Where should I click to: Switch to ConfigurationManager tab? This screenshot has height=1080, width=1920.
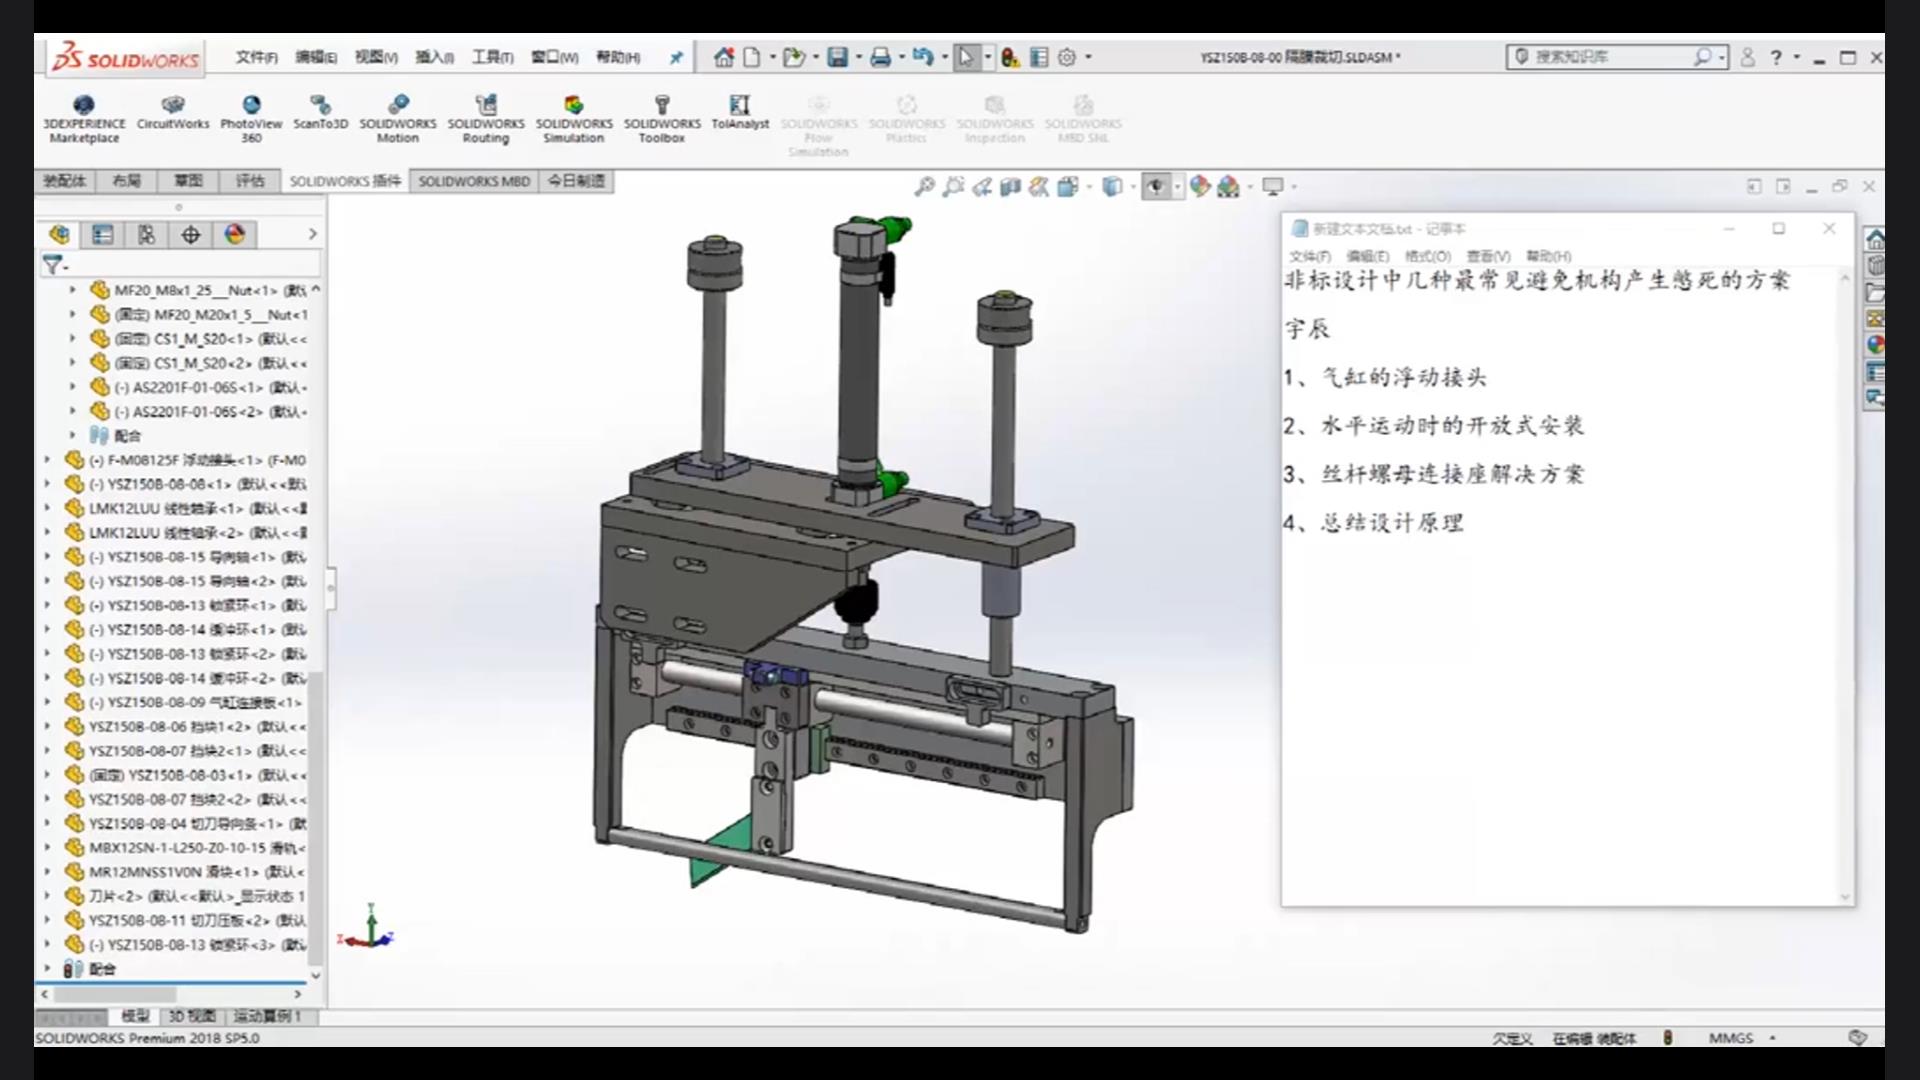pos(146,234)
